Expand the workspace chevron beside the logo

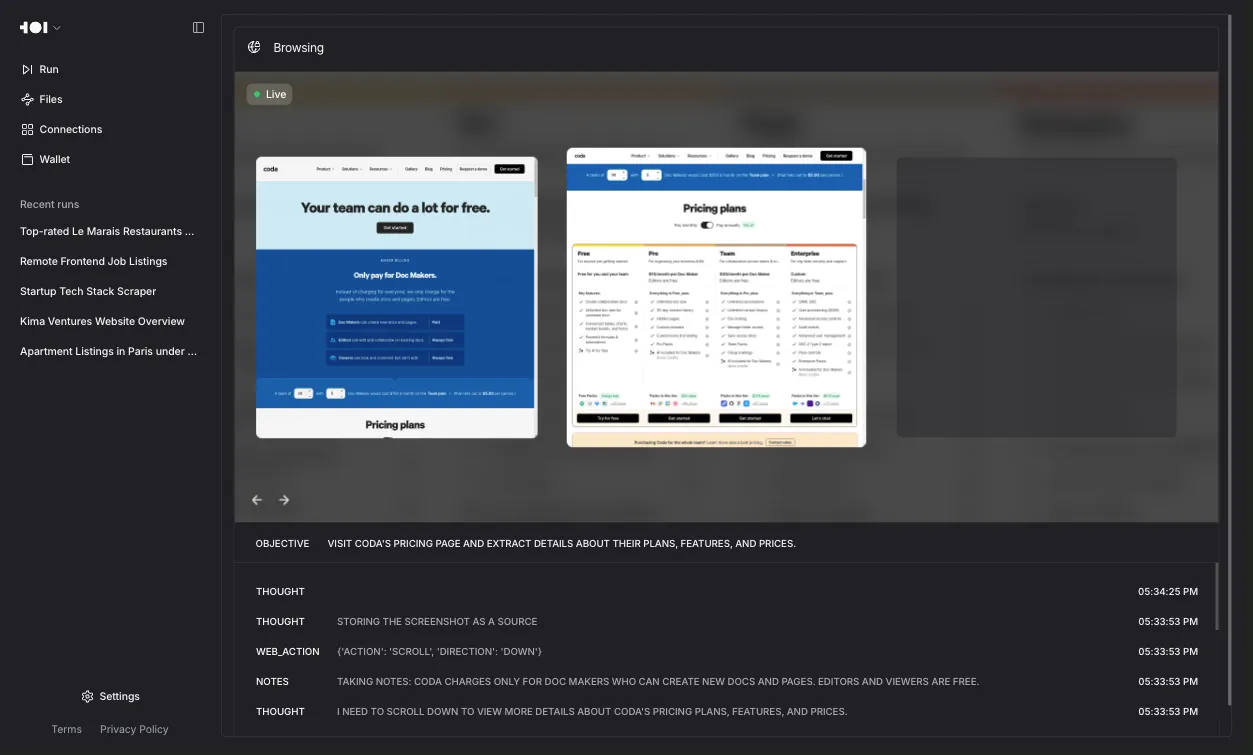(x=57, y=28)
